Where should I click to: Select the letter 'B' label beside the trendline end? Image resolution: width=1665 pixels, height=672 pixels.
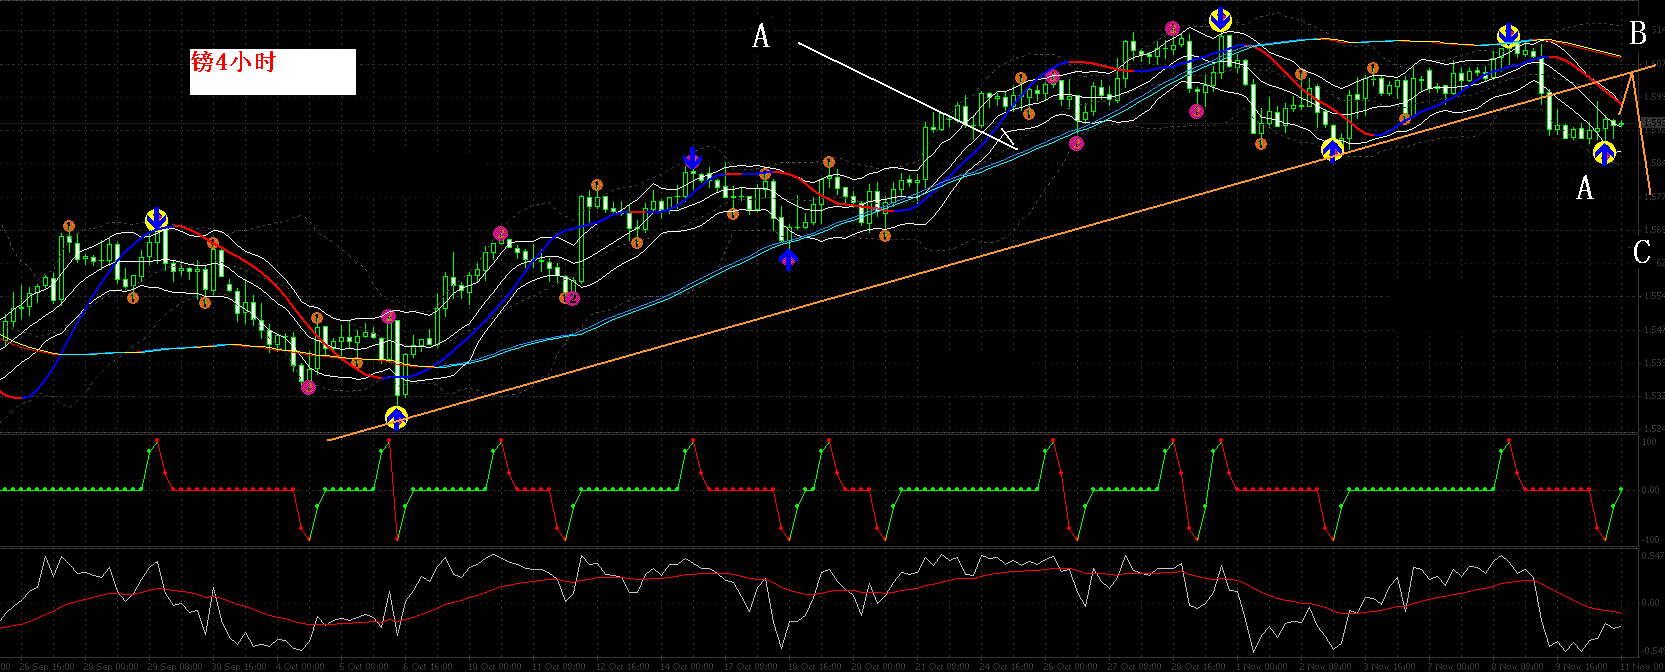[x=1638, y=34]
